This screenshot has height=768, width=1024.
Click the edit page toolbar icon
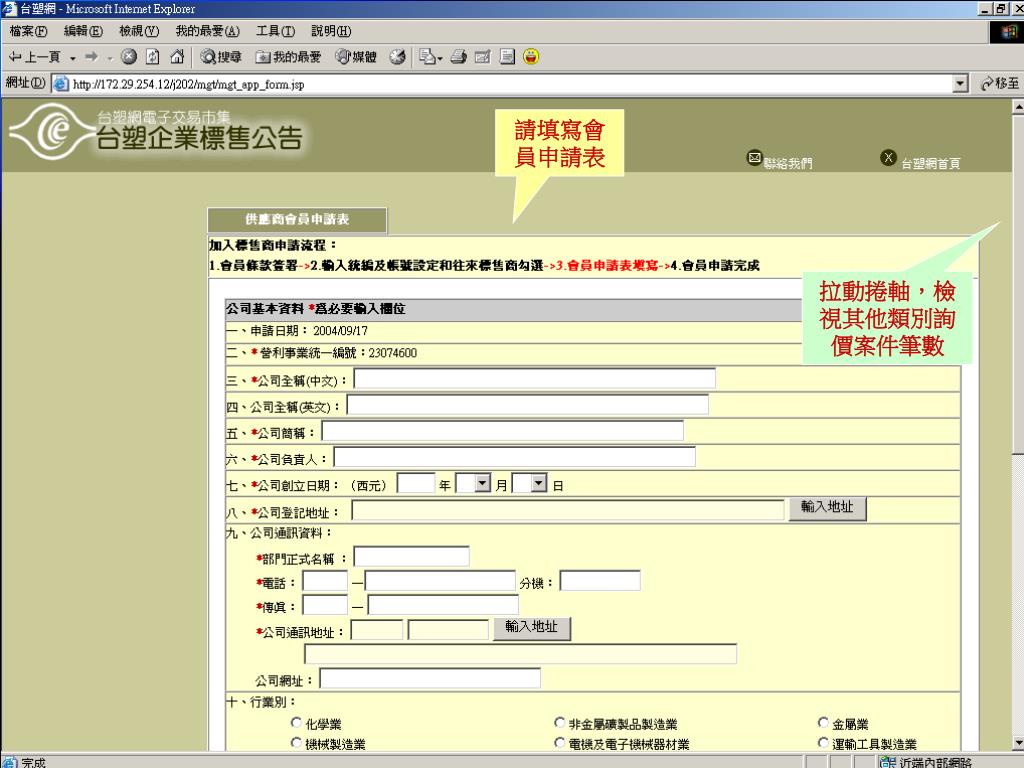point(483,57)
